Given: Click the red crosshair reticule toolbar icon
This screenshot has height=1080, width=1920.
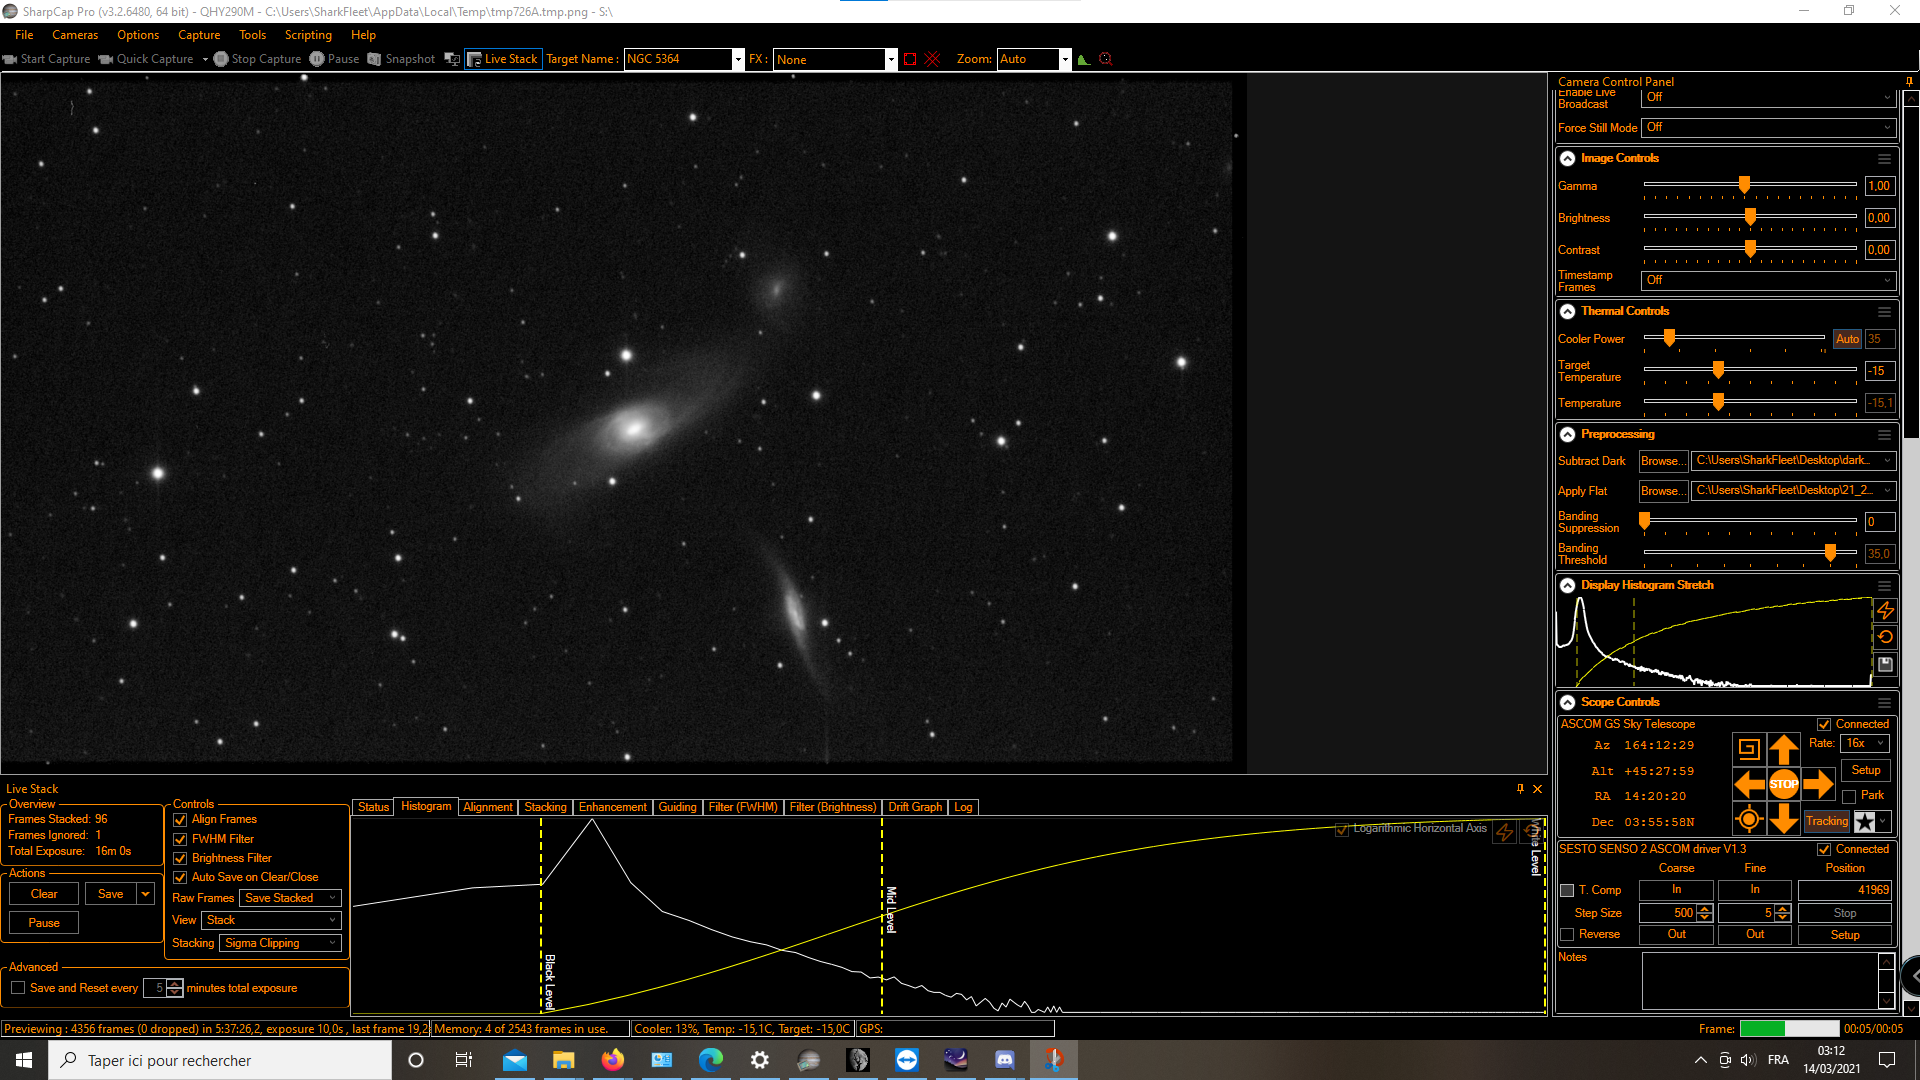Looking at the screenshot, I should [933, 59].
